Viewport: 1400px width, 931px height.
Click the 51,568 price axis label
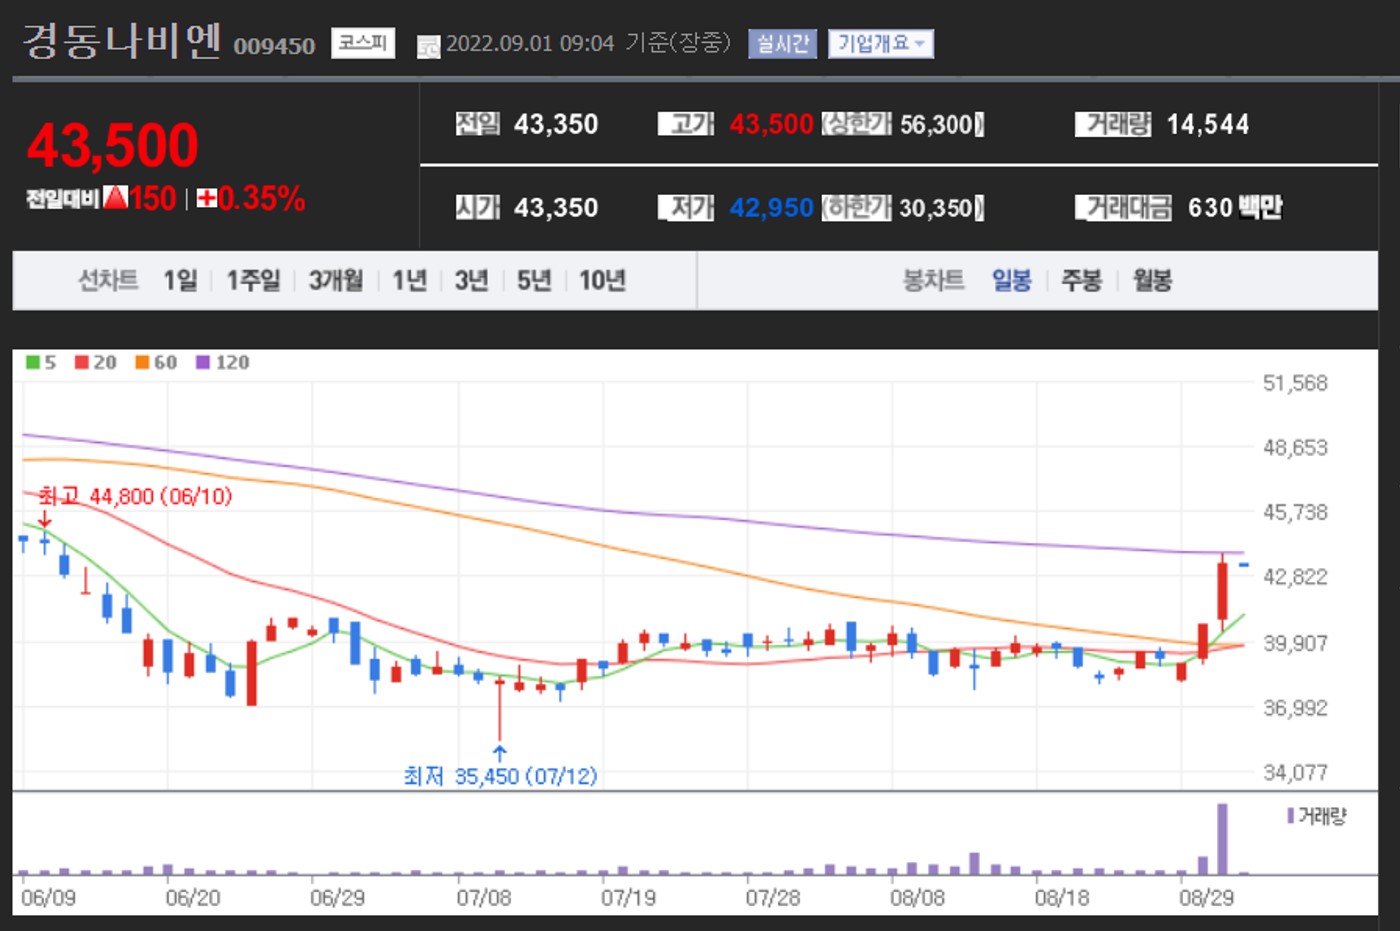pyautogui.click(x=1295, y=383)
